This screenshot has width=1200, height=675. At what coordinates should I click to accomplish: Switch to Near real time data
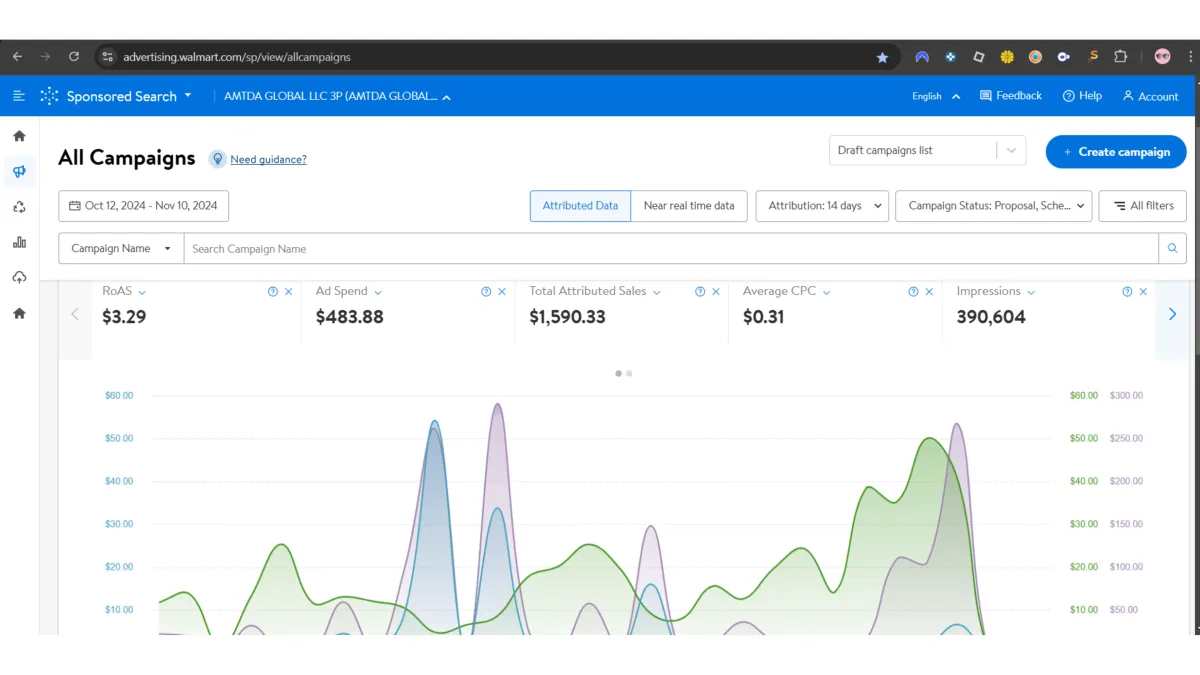click(x=689, y=206)
